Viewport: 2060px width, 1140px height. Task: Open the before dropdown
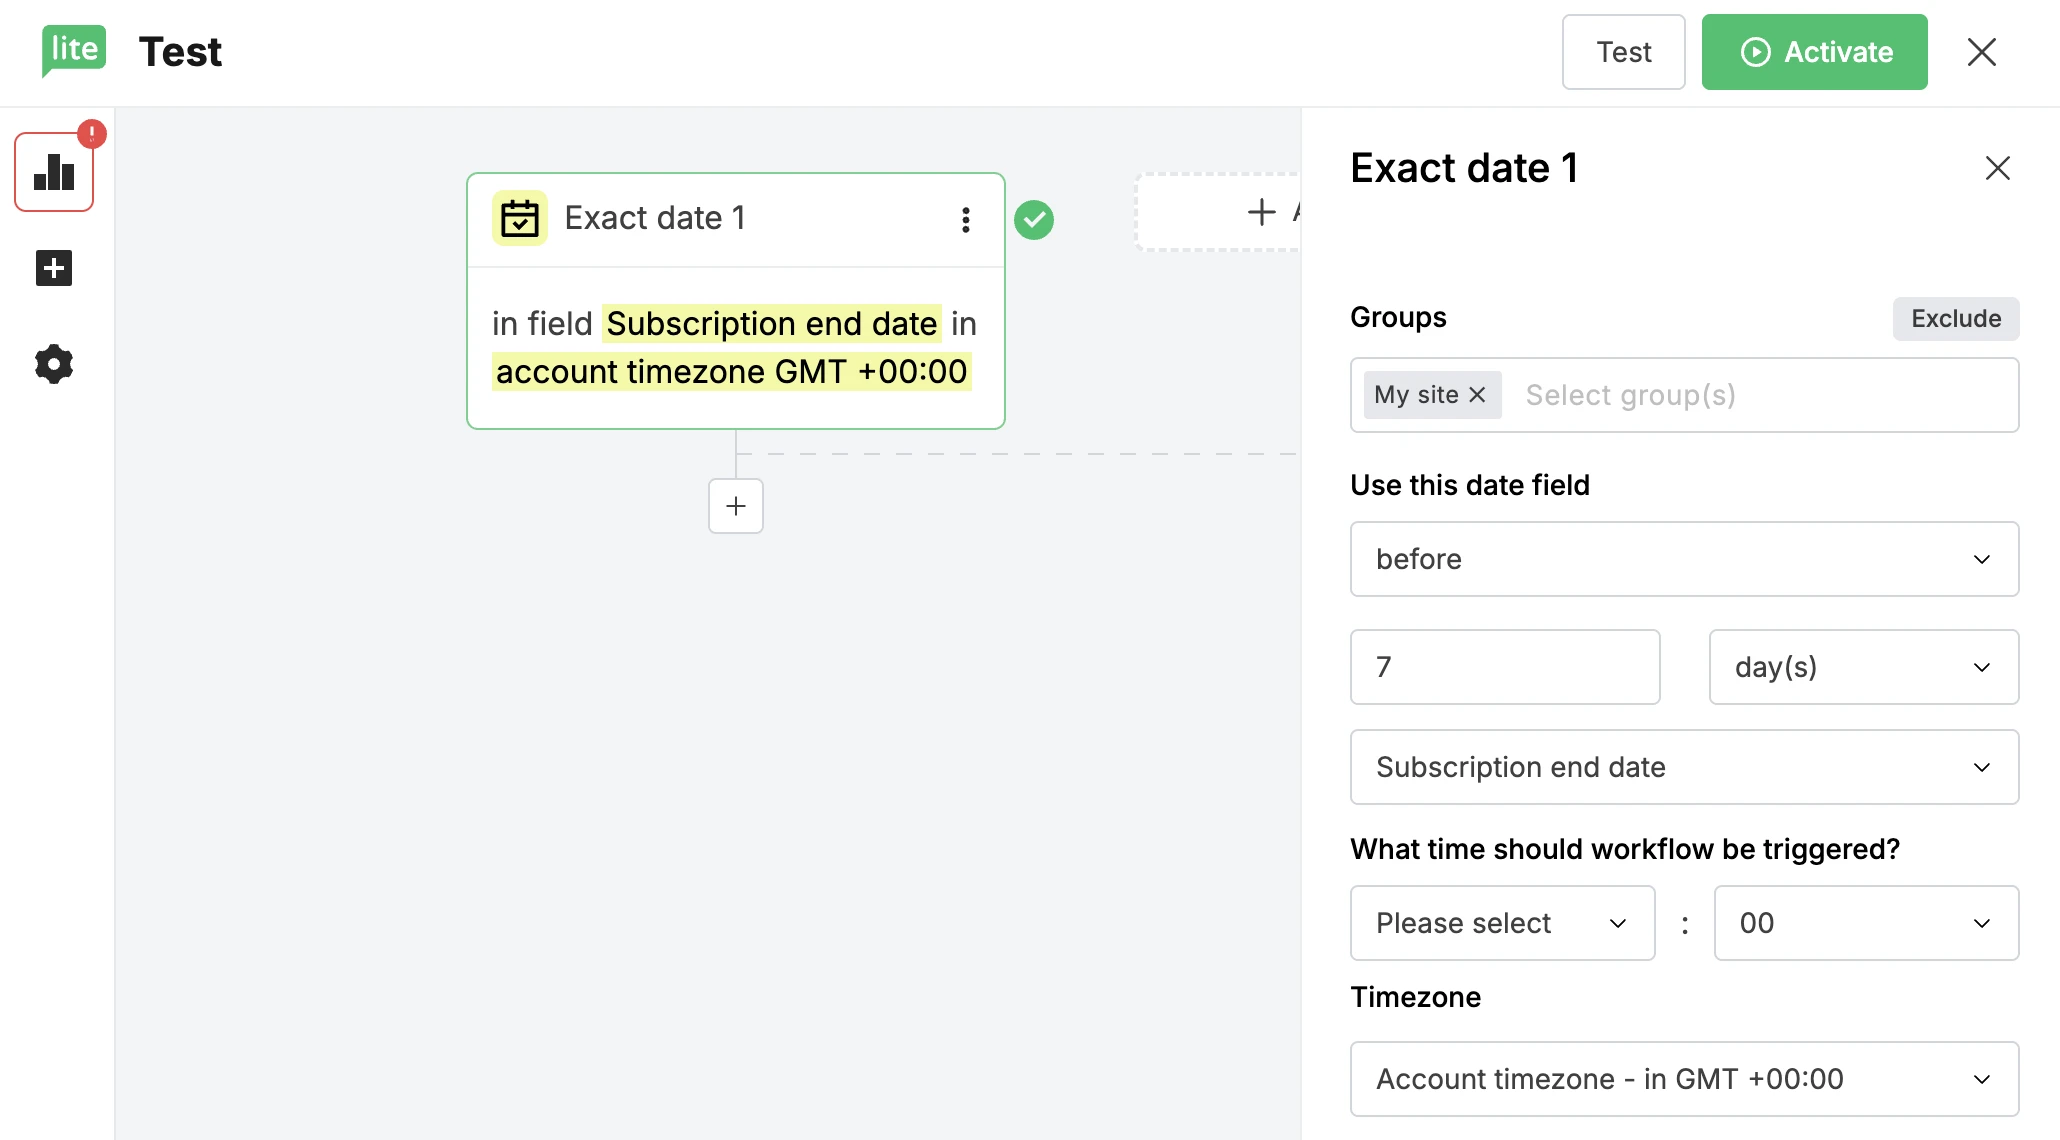(x=1685, y=559)
